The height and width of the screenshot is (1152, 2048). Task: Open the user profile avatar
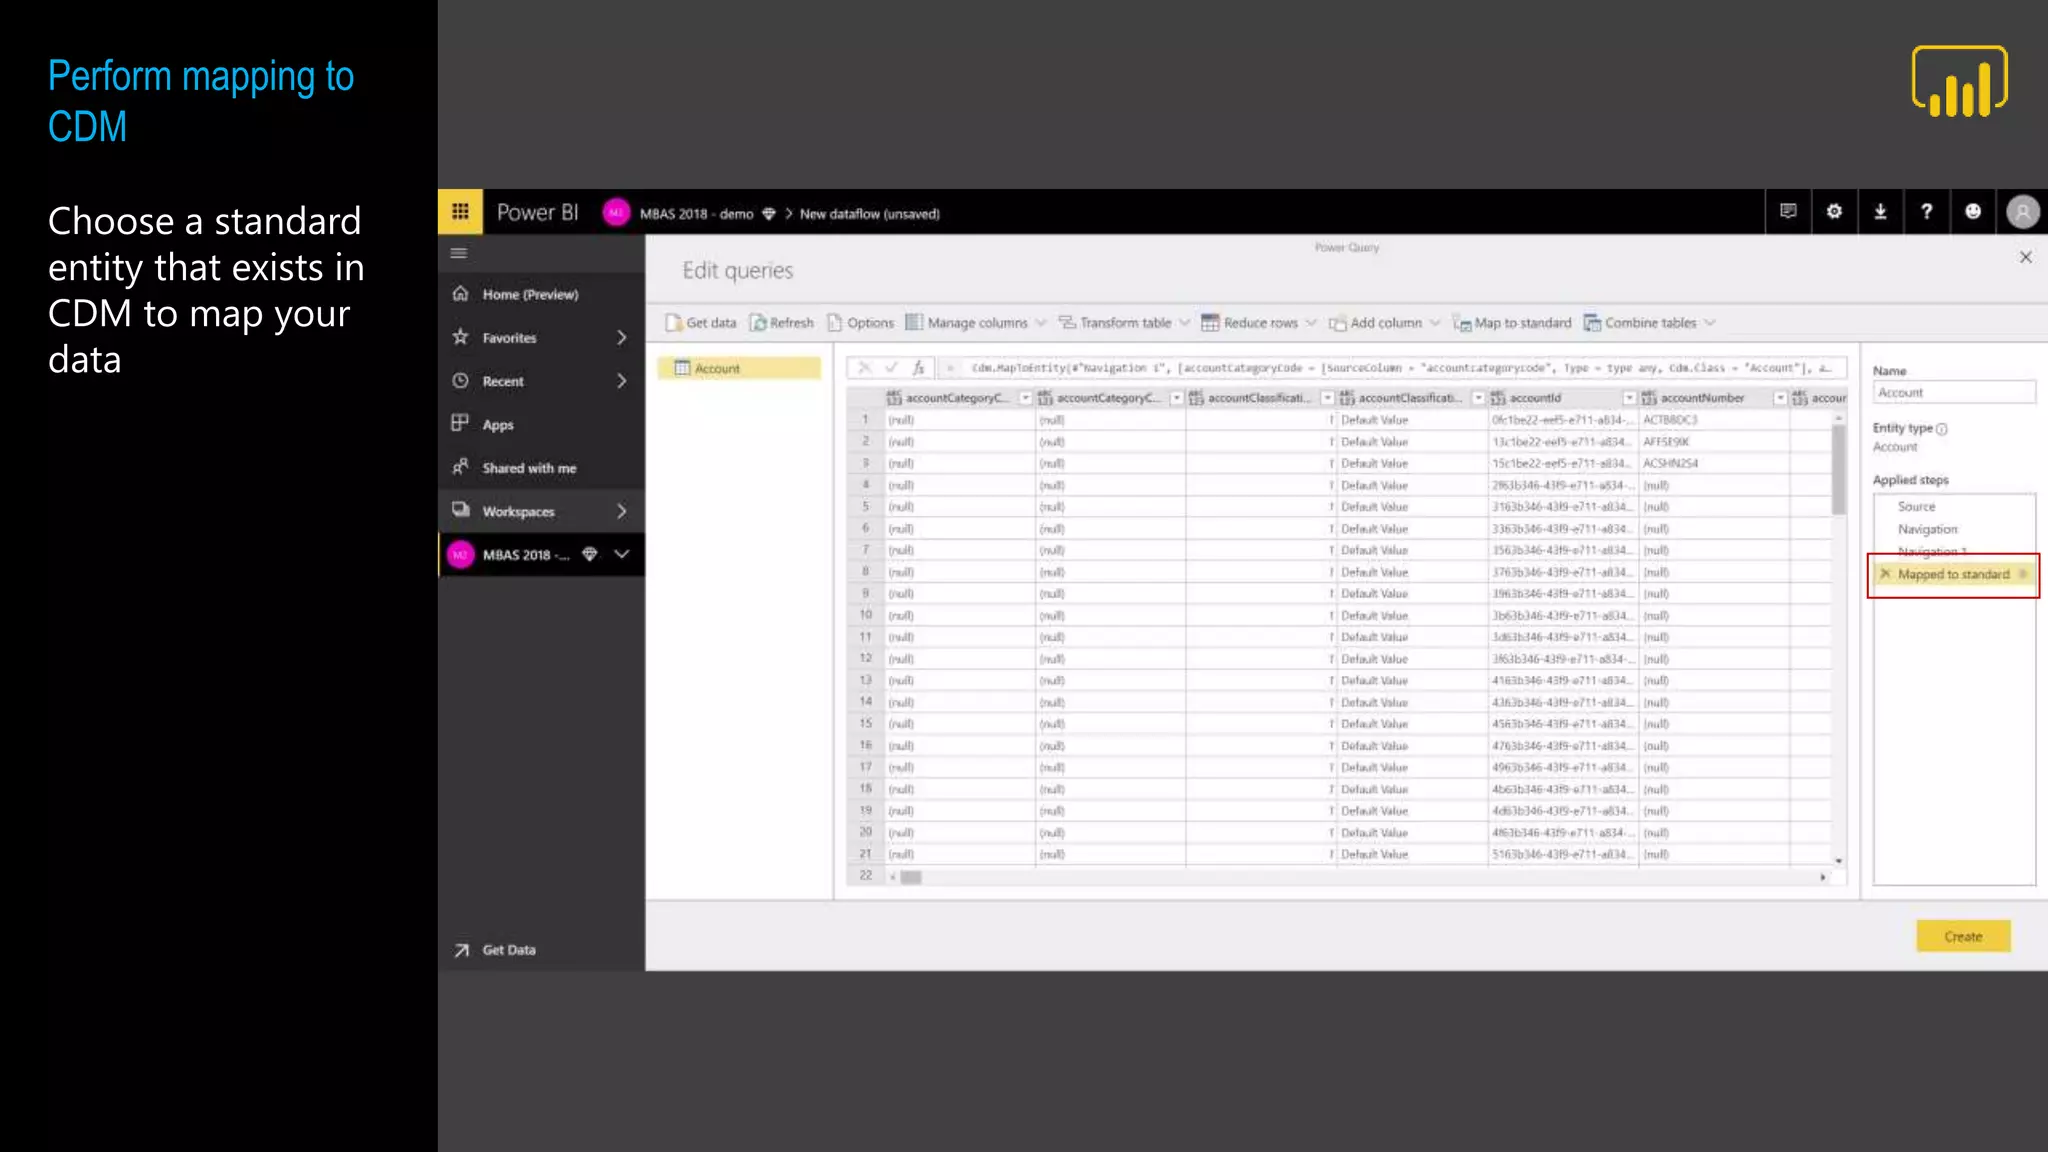tap(2022, 212)
